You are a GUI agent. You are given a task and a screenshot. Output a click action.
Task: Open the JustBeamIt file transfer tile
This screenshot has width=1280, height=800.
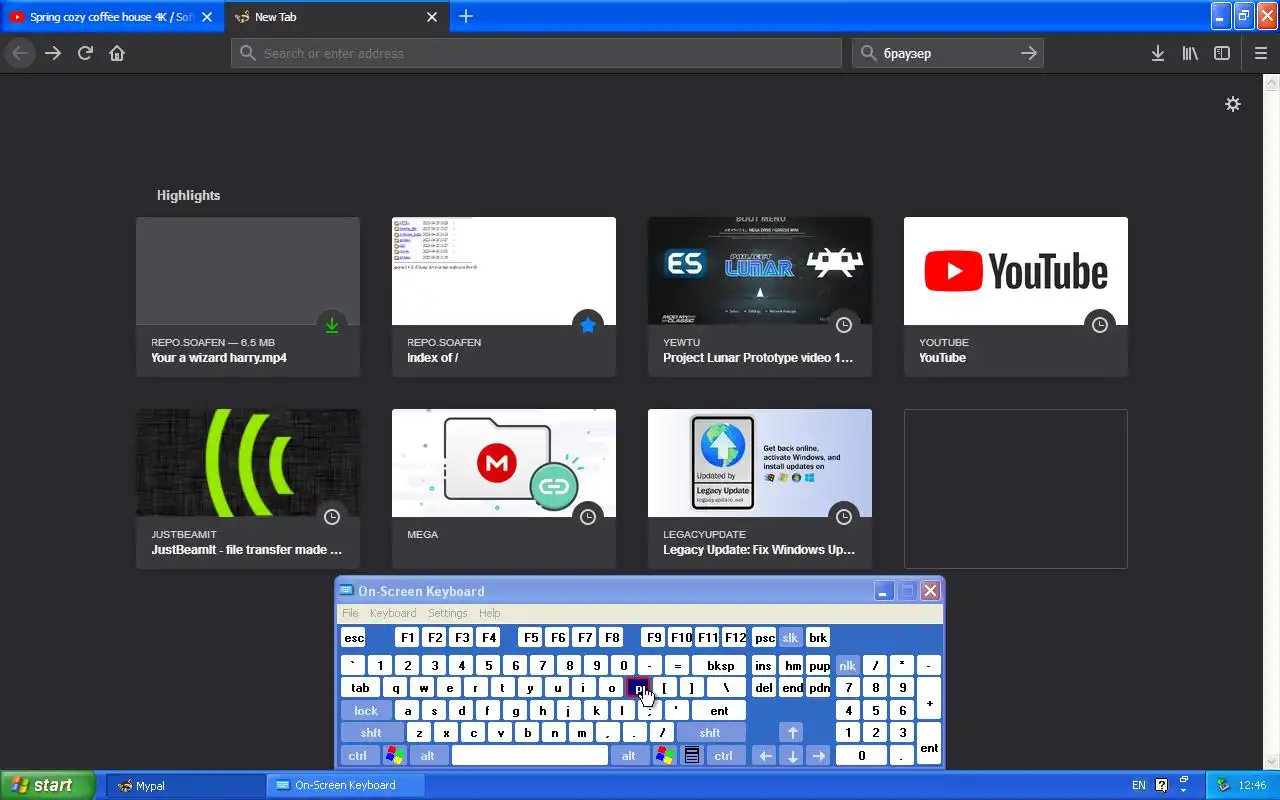[x=248, y=489]
